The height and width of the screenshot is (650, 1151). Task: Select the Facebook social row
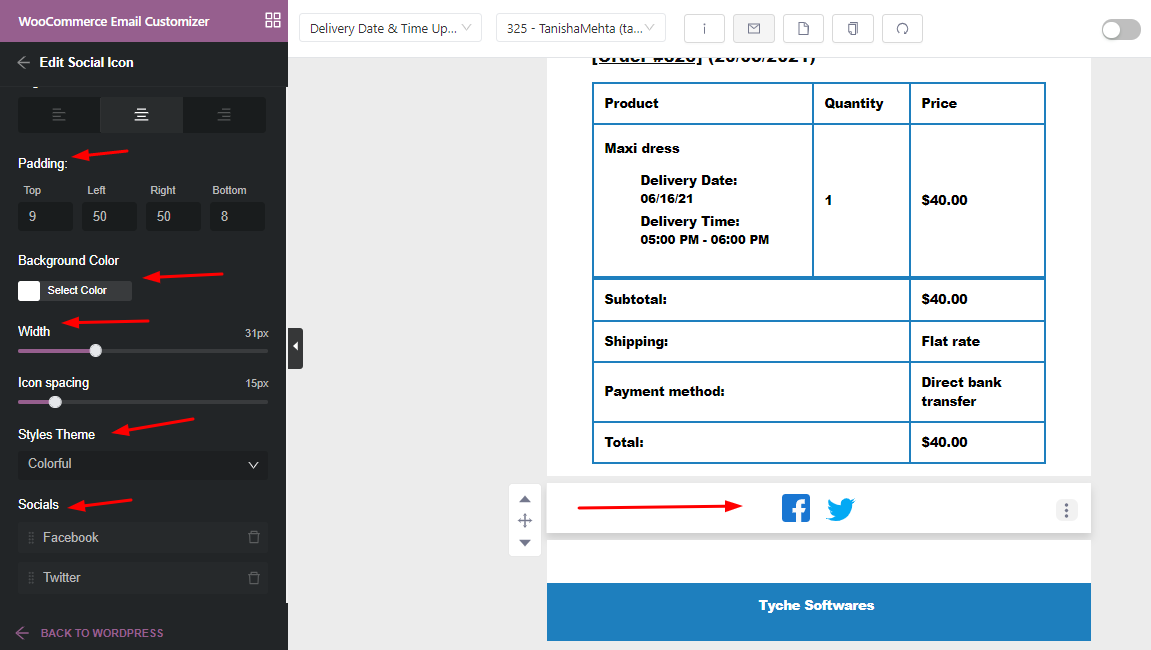tap(143, 538)
